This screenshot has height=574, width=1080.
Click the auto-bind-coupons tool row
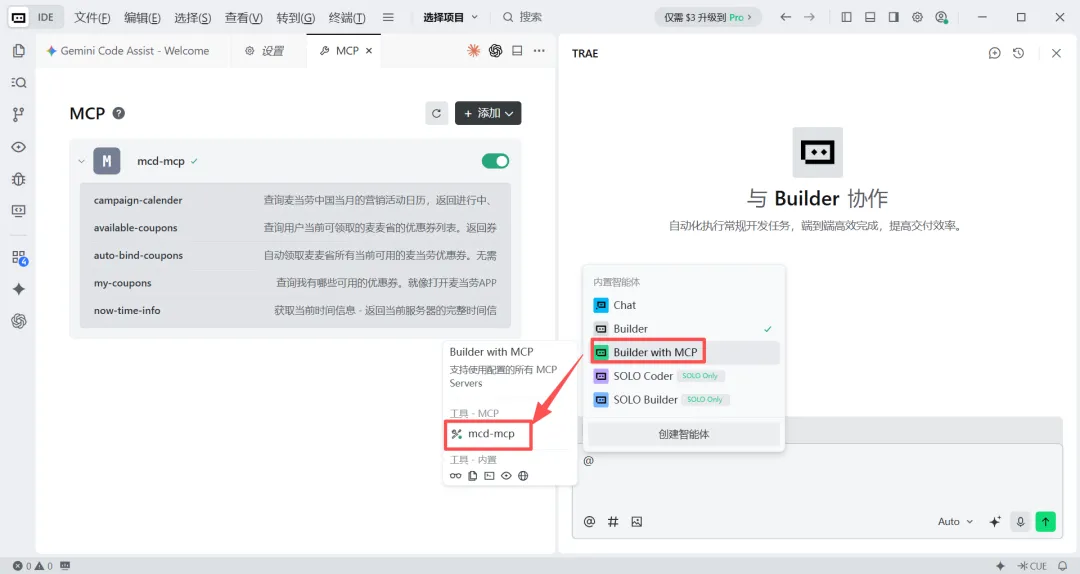coord(295,255)
